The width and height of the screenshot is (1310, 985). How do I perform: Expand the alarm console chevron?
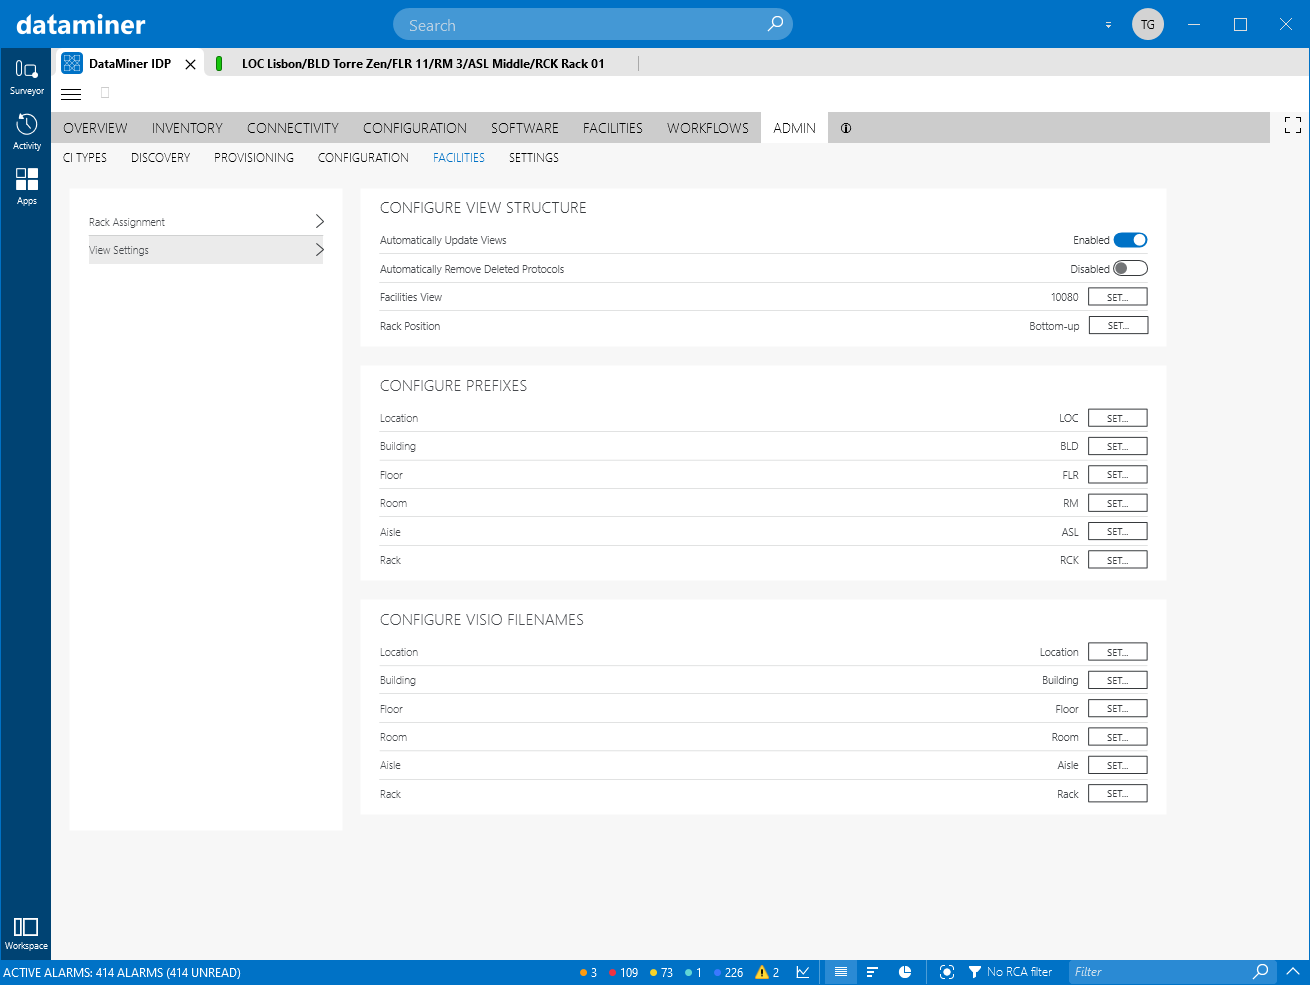[1293, 971]
